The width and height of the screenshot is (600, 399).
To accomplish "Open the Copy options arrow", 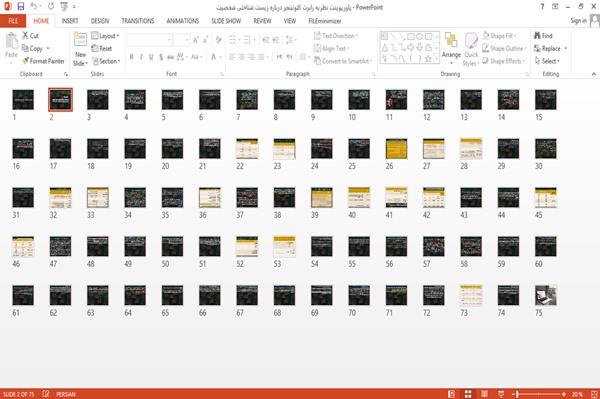I will tap(48, 48).
